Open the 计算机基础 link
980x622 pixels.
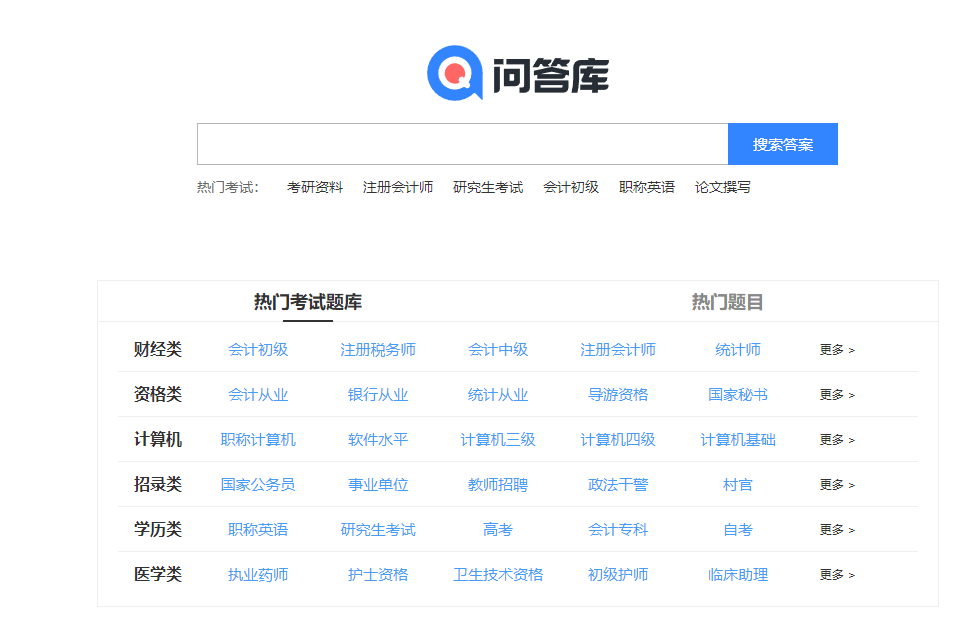coord(738,439)
